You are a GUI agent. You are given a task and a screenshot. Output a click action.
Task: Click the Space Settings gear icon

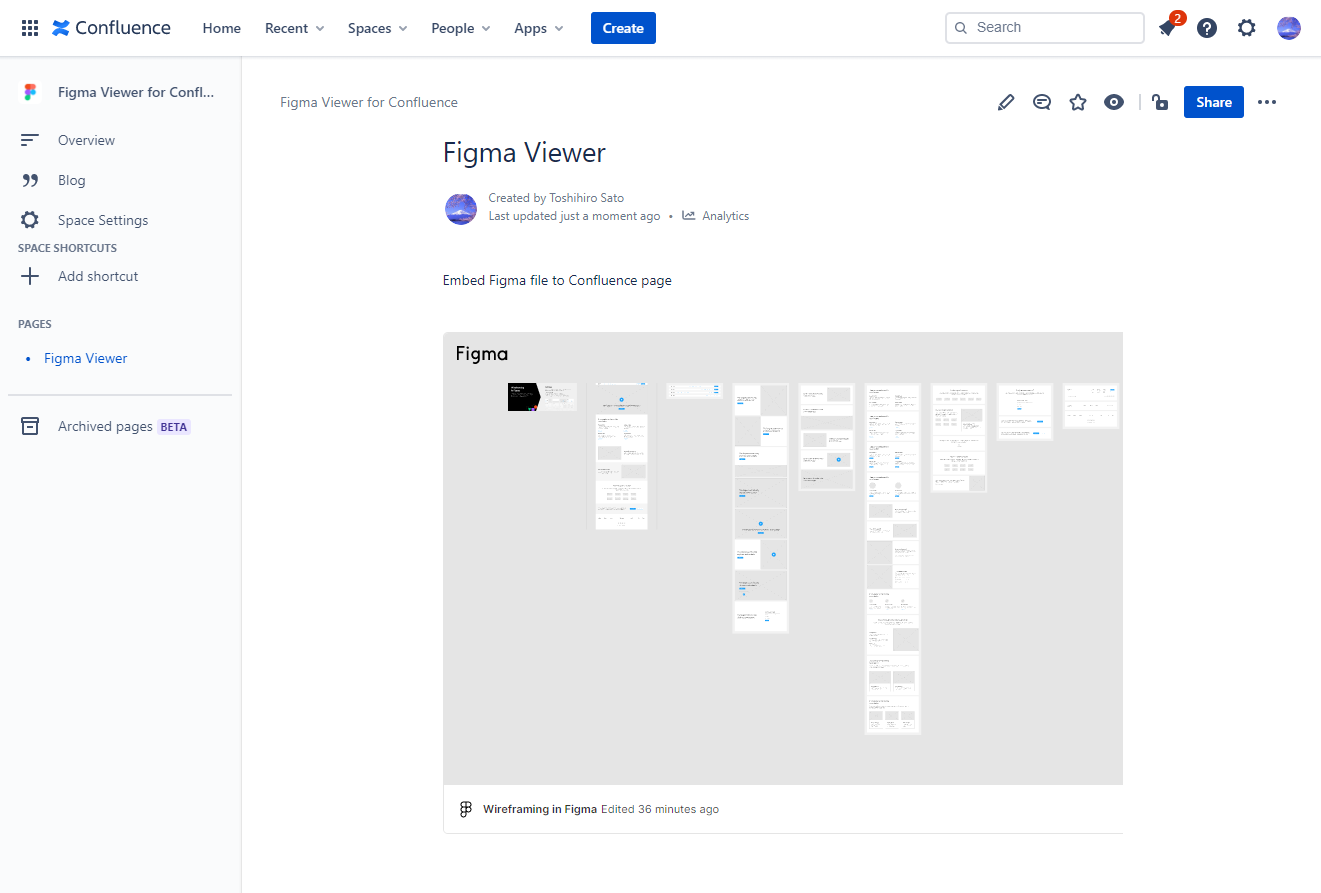30,220
